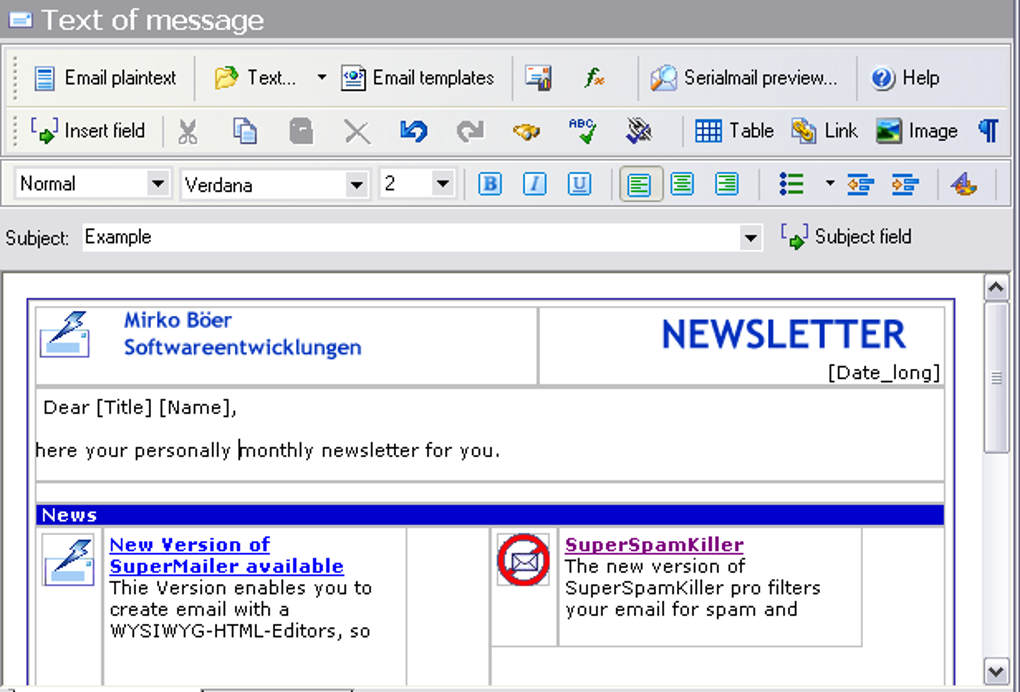Toggle underline formatting
This screenshot has width=1020, height=692.
(x=579, y=184)
